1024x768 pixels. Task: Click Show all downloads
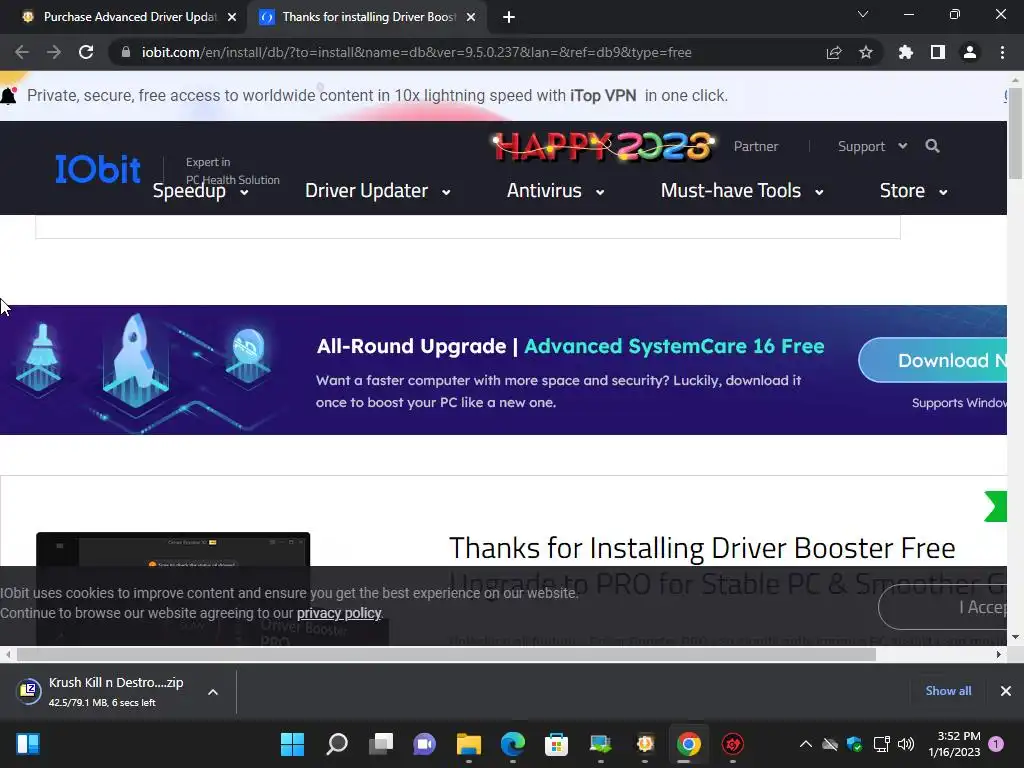point(948,691)
